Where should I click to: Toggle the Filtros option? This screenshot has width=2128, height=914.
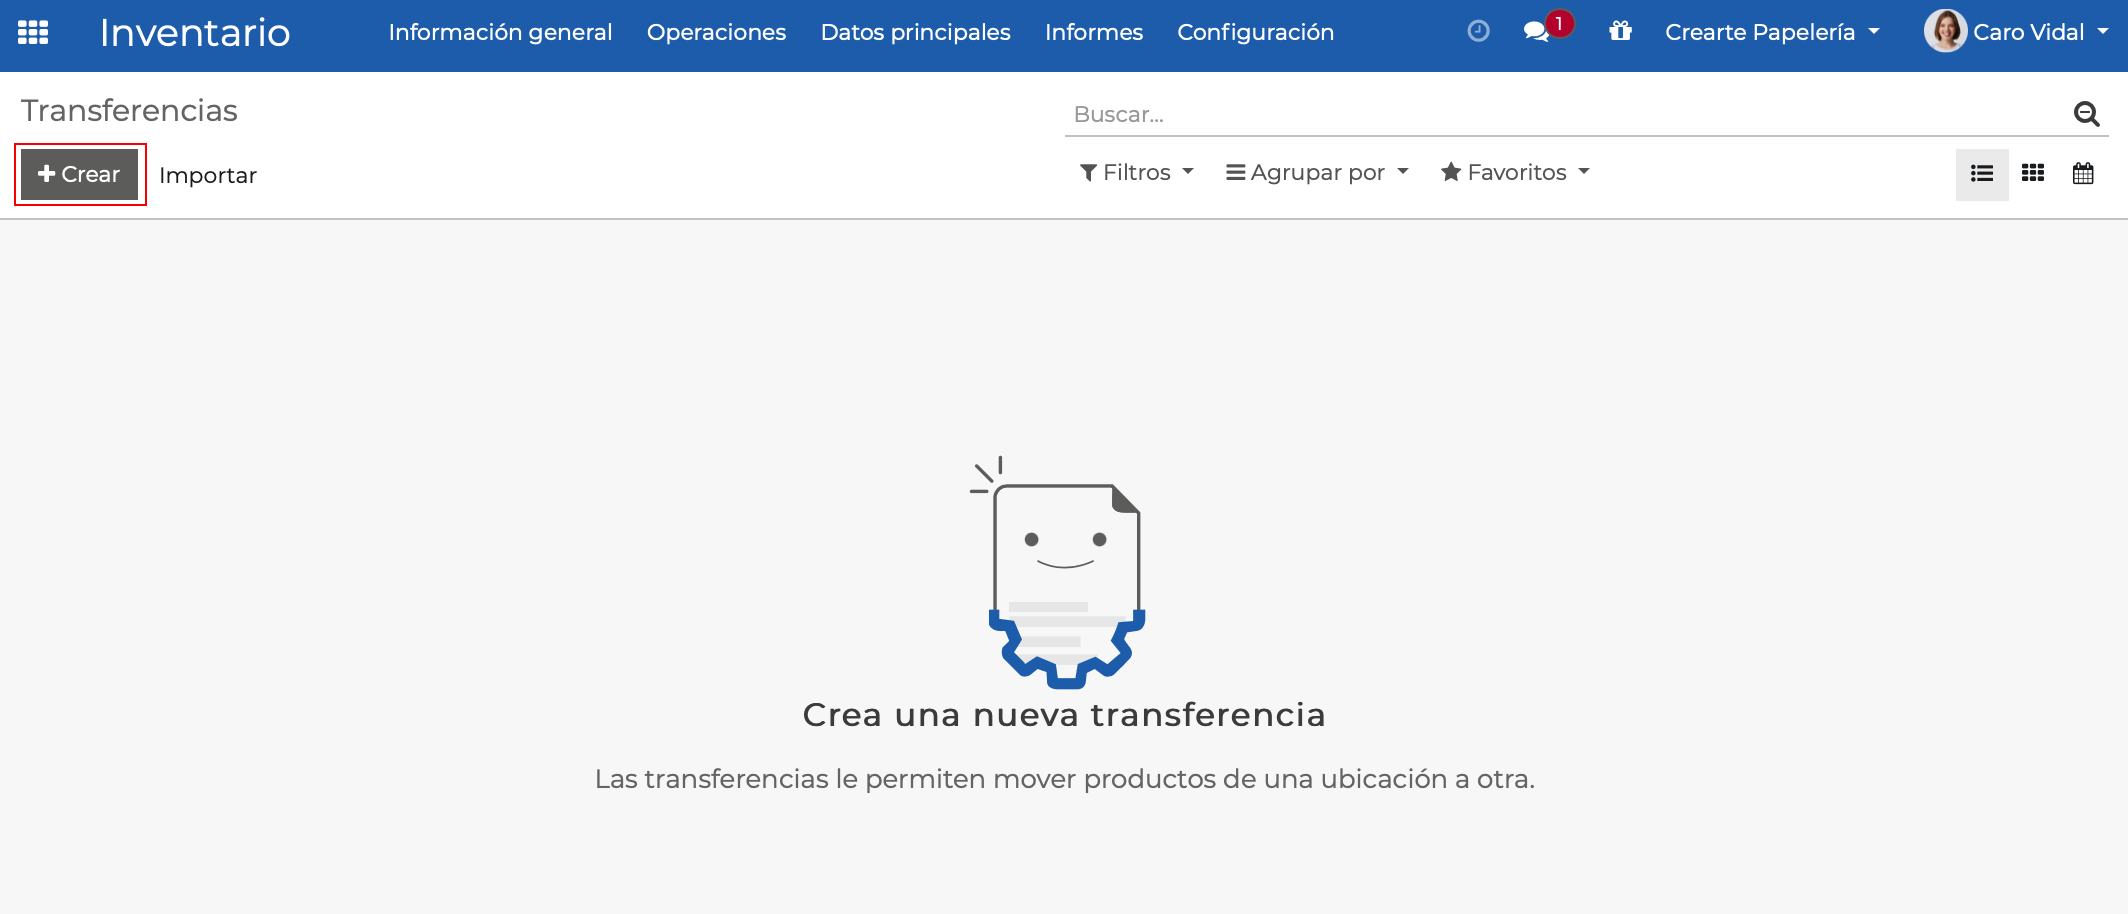1136,171
